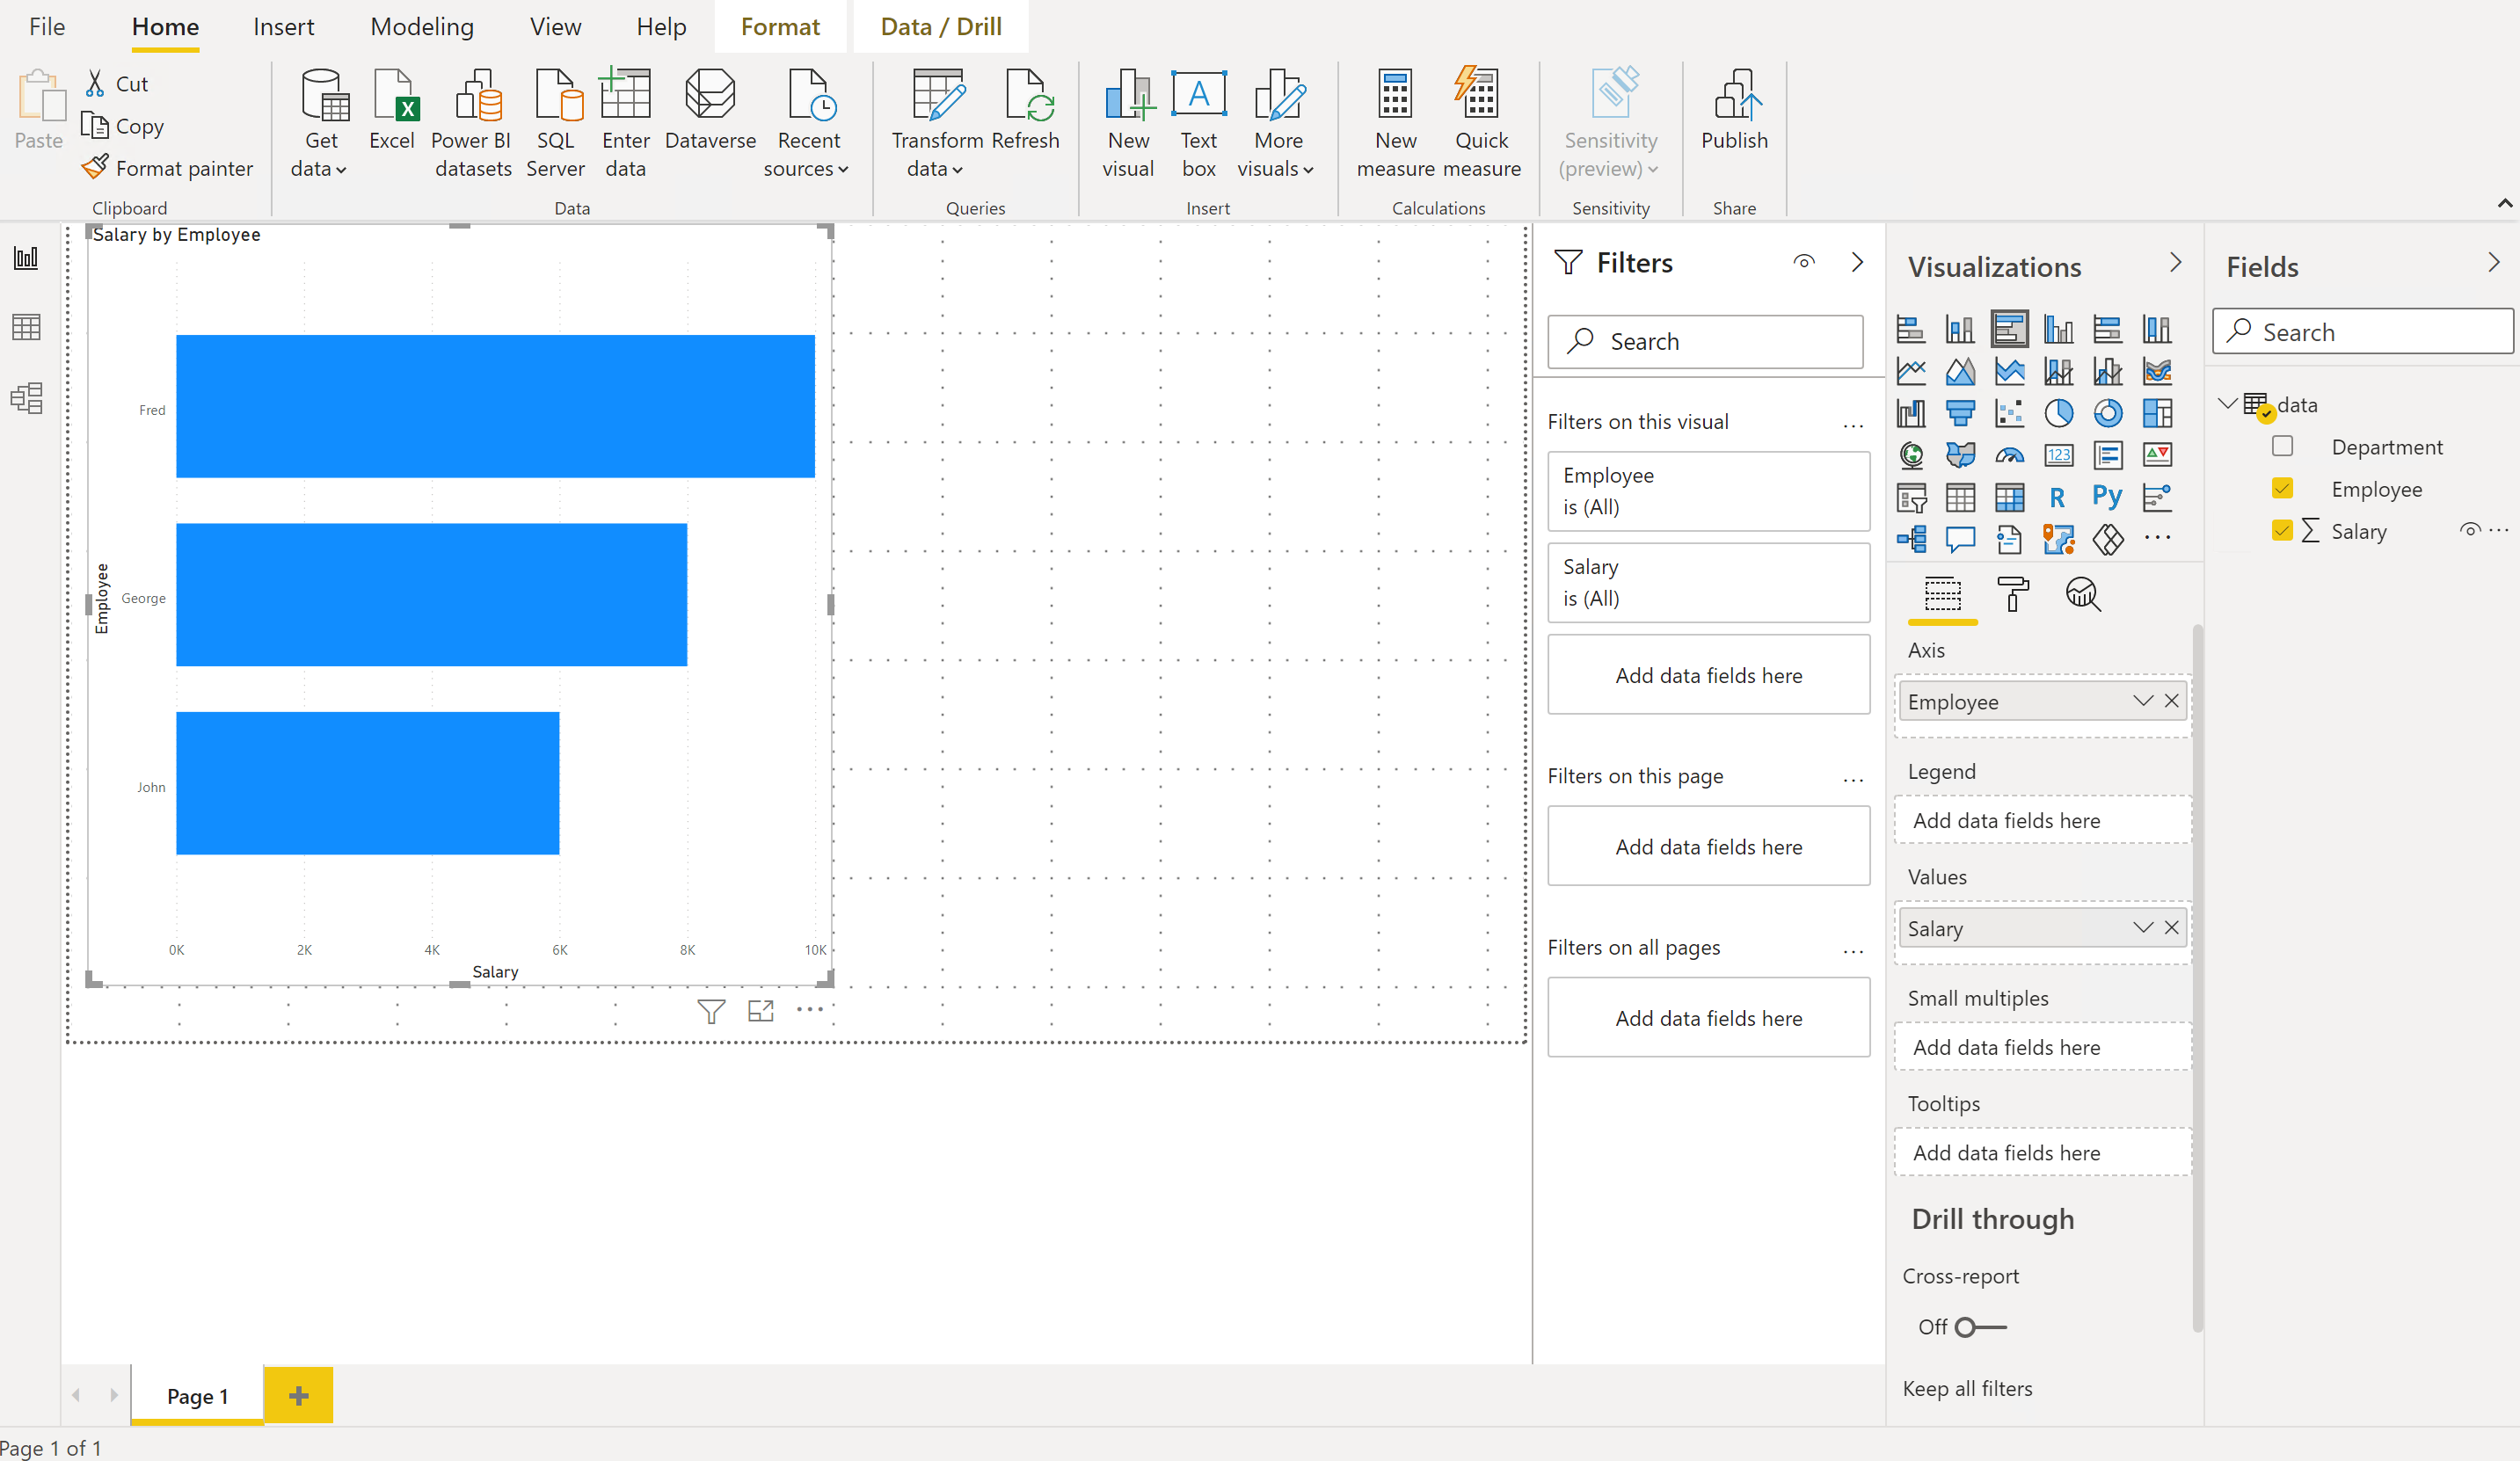
Task: Open the Values Salary dropdown
Action: (2141, 927)
